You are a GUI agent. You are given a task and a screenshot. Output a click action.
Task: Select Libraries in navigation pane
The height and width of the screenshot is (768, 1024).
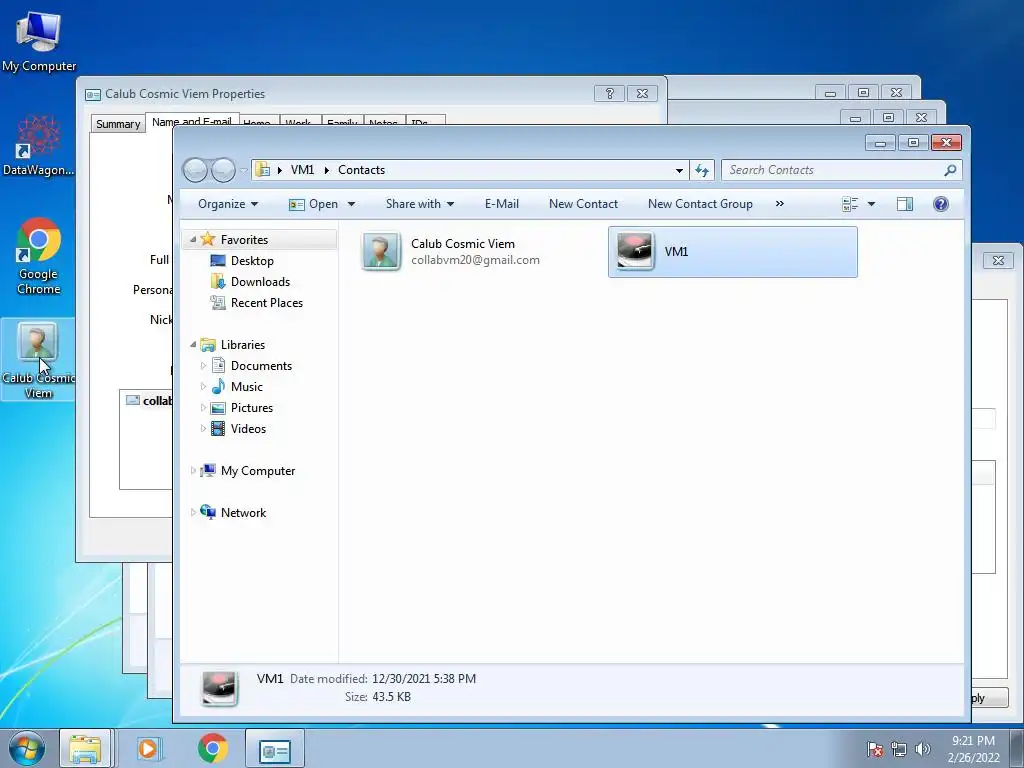tap(242, 345)
